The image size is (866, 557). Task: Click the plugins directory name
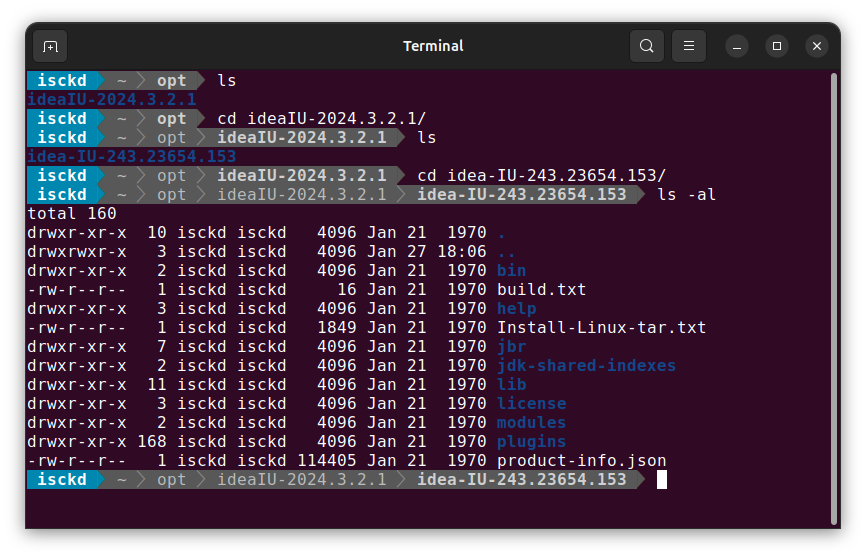[531, 442]
